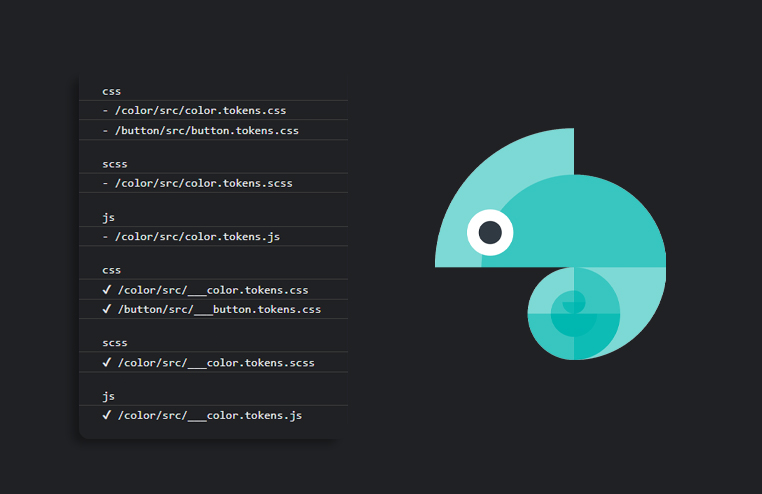Select the scss heading above the checkmarked file
The image size is (762, 494).
(114, 343)
